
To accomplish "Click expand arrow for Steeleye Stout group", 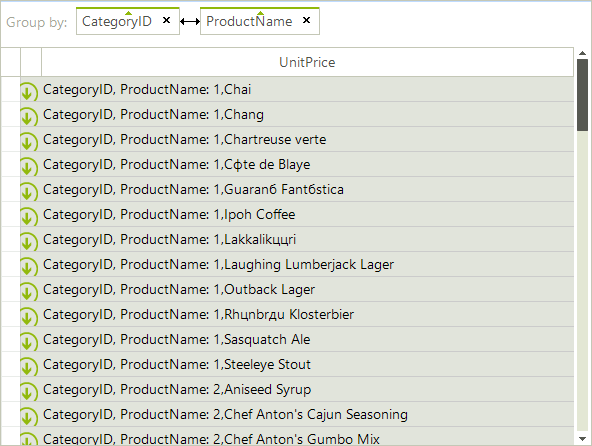I will click(x=29, y=367).
